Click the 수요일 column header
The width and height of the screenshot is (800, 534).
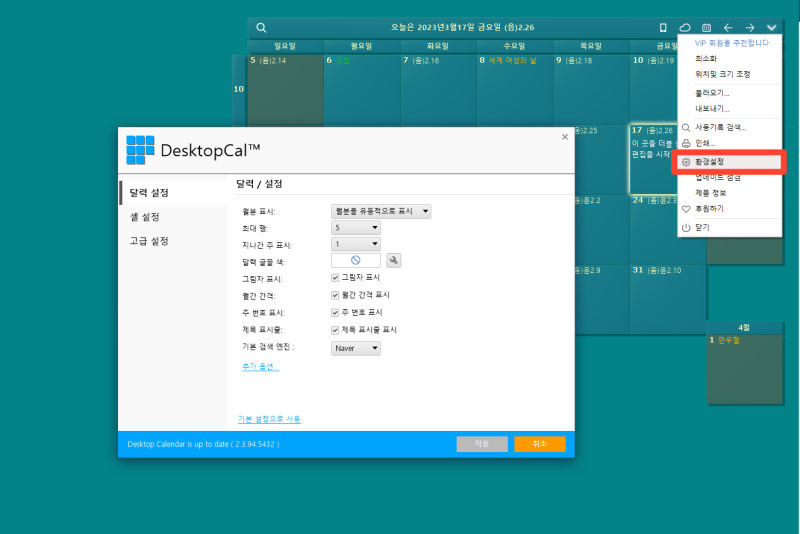pyautogui.click(x=515, y=46)
